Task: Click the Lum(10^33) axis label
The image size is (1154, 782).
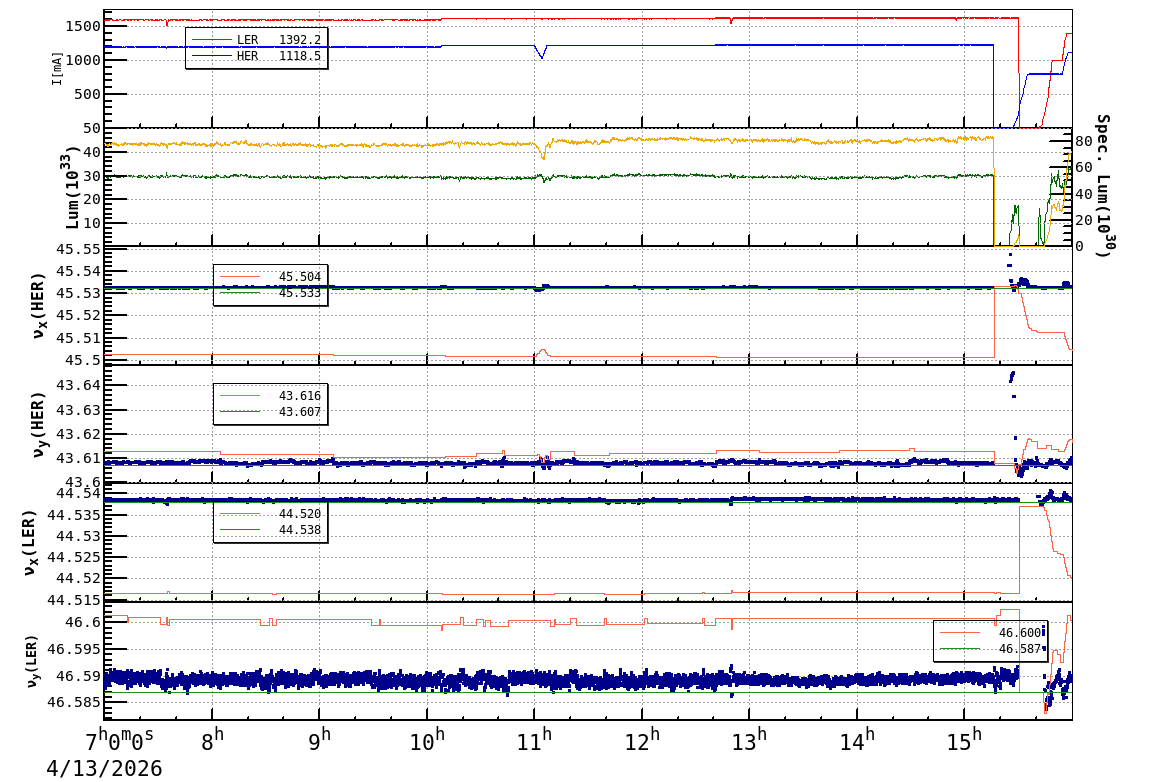Action: tap(72, 188)
